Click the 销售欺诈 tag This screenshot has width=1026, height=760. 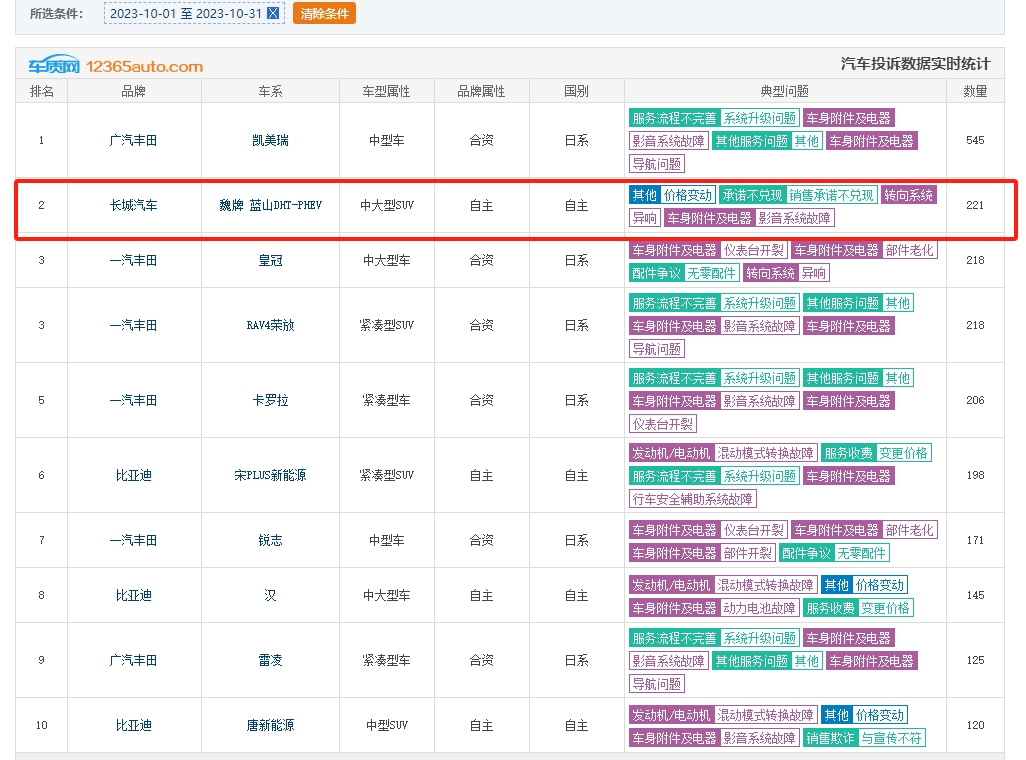(830, 738)
